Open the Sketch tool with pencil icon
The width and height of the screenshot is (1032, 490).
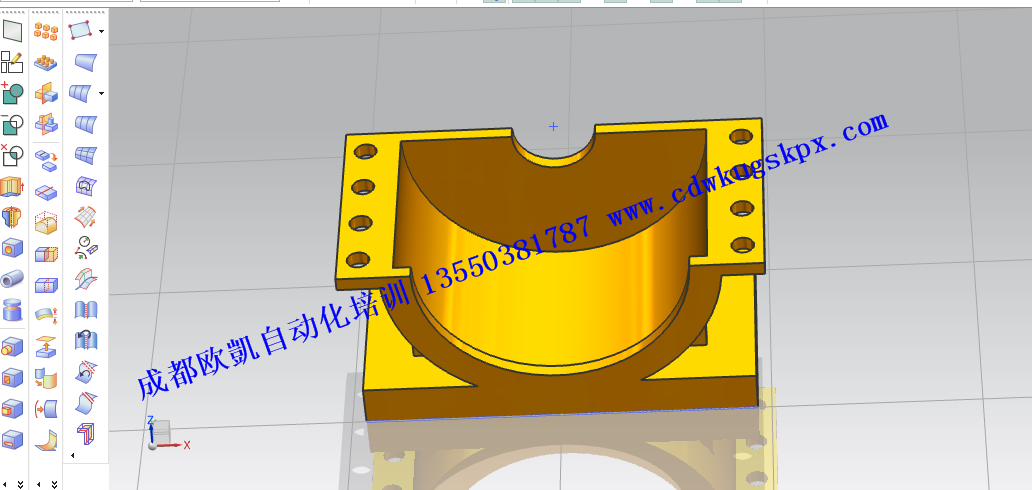(13, 62)
